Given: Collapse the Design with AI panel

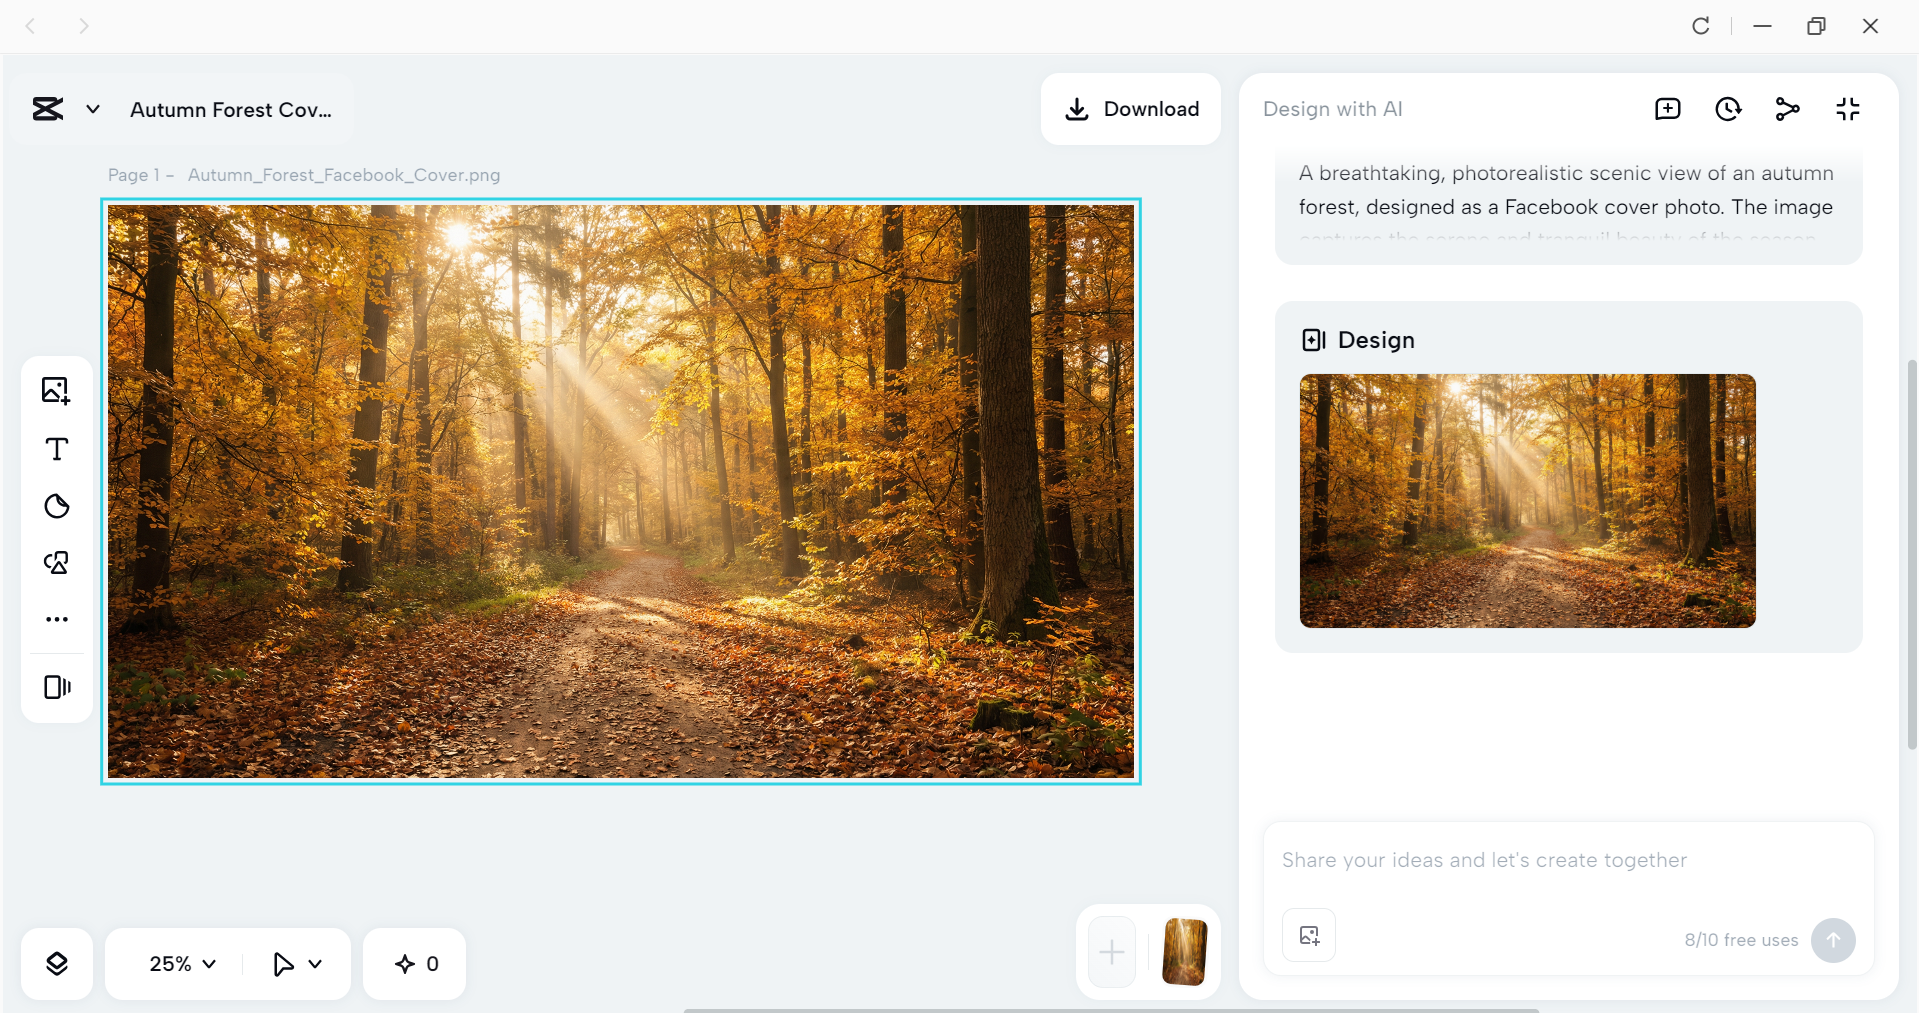Looking at the screenshot, I should (x=1848, y=108).
